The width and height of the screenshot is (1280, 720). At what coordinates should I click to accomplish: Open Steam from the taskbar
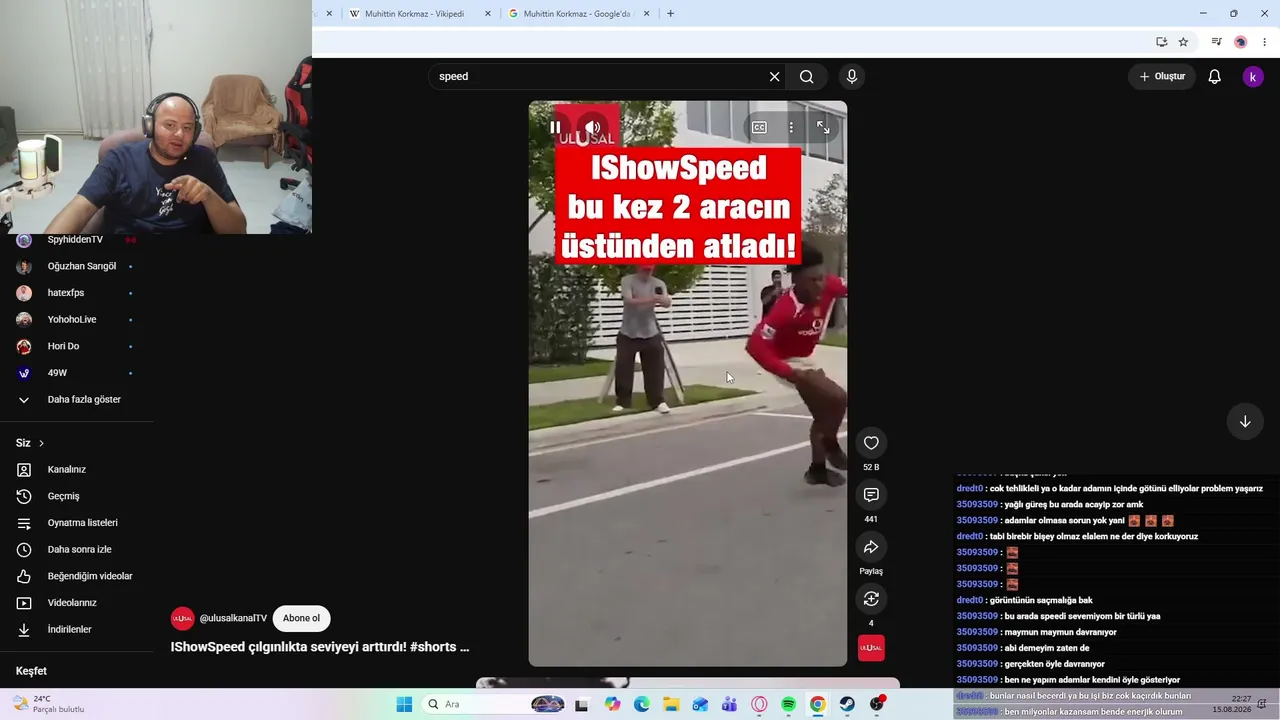847,704
